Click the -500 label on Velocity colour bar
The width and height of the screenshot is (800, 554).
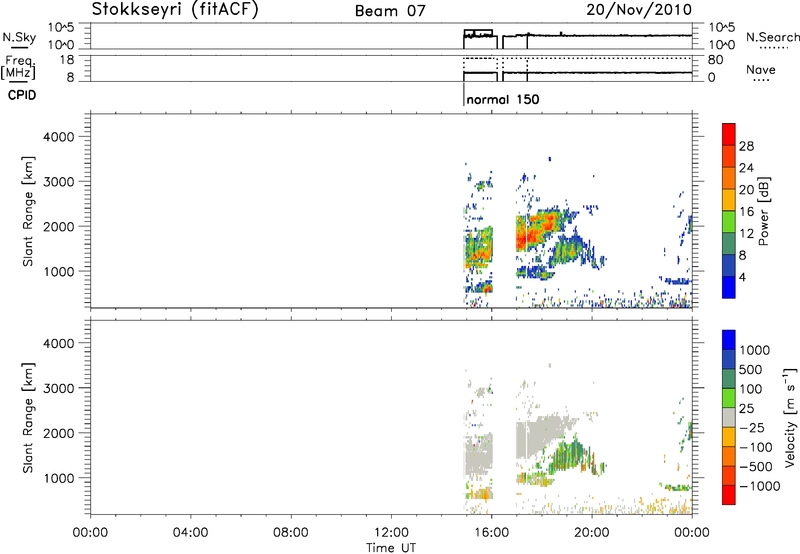pyautogui.click(x=756, y=467)
